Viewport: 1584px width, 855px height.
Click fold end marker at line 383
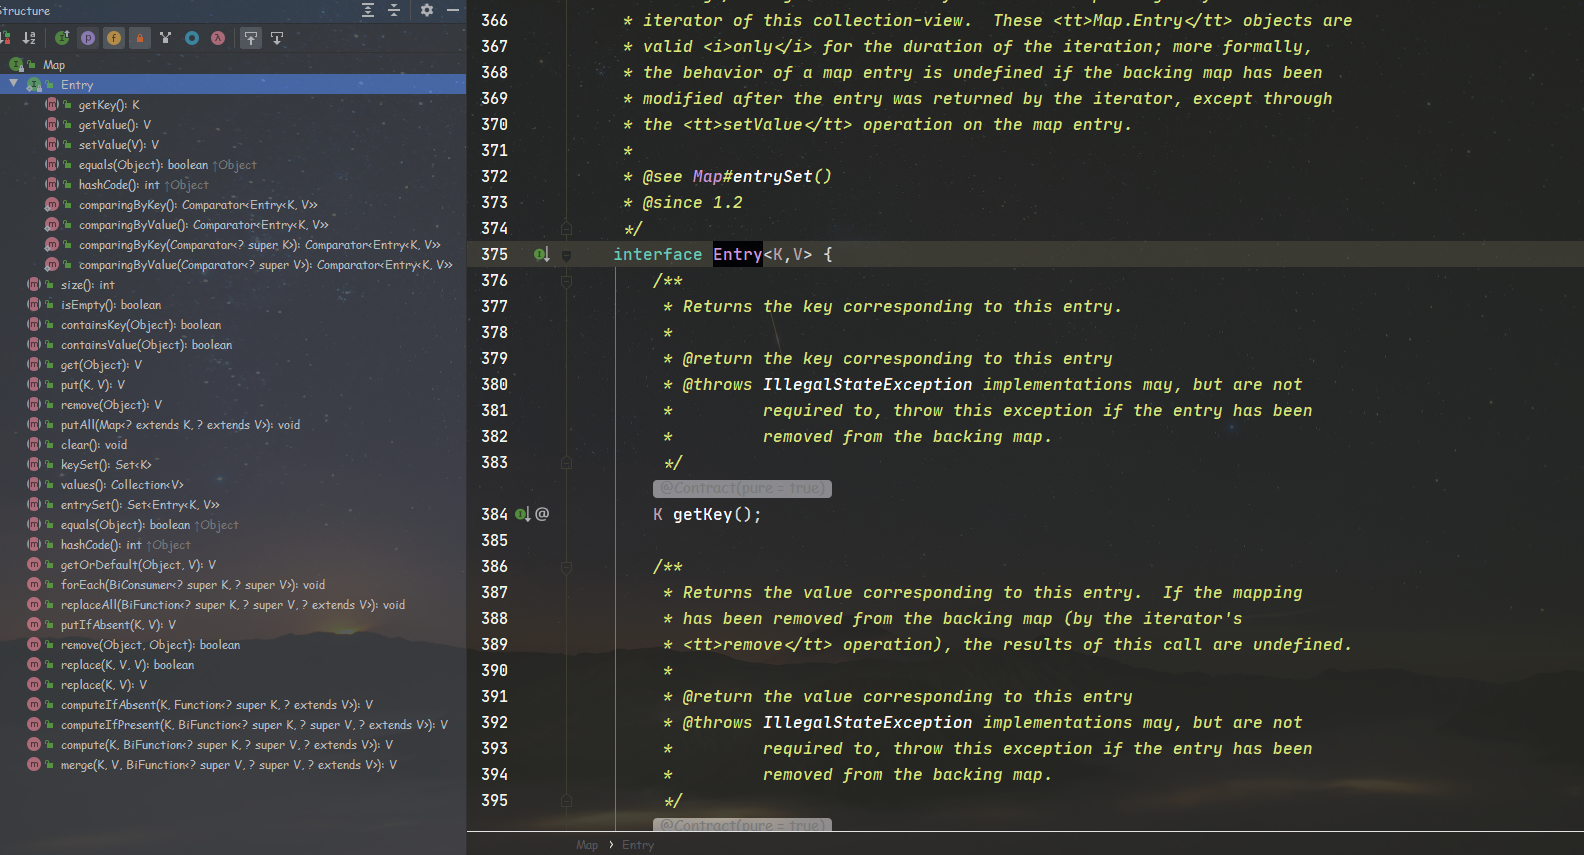(x=566, y=463)
